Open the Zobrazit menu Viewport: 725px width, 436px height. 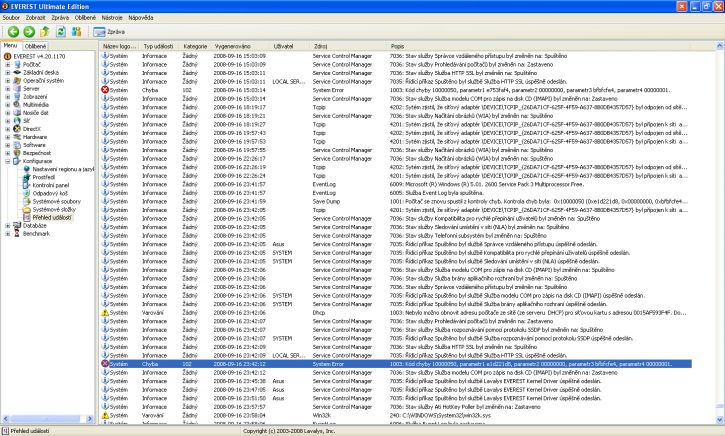(36, 18)
